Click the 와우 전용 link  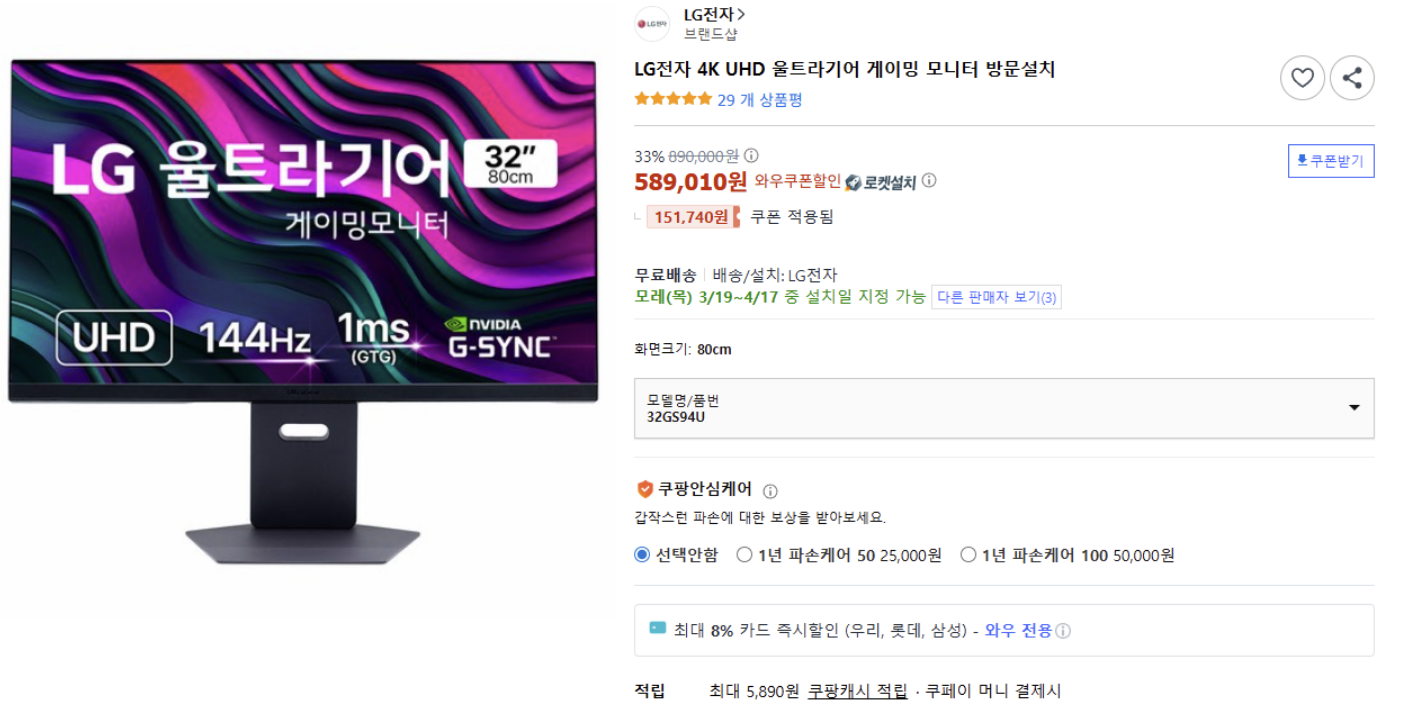pyautogui.click(x=1018, y=631)
